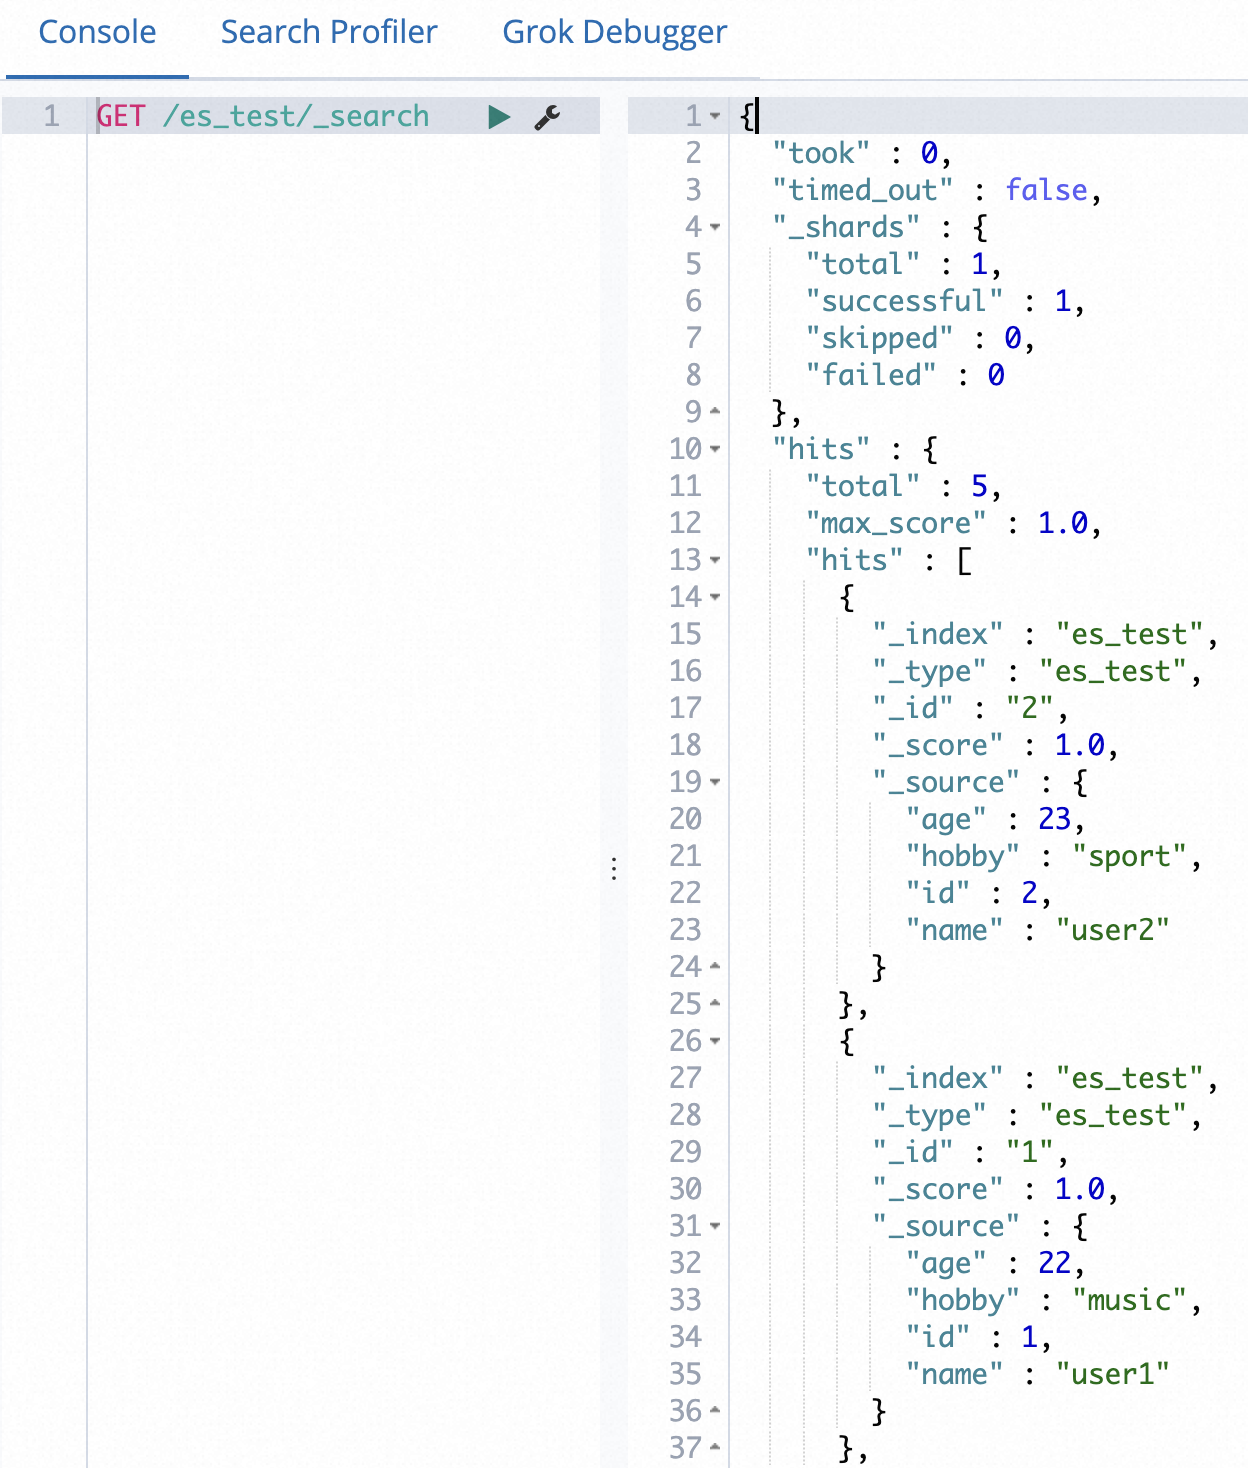Click the "music" hobby value
1248x1468 pixels.
click(1129, 1300)
